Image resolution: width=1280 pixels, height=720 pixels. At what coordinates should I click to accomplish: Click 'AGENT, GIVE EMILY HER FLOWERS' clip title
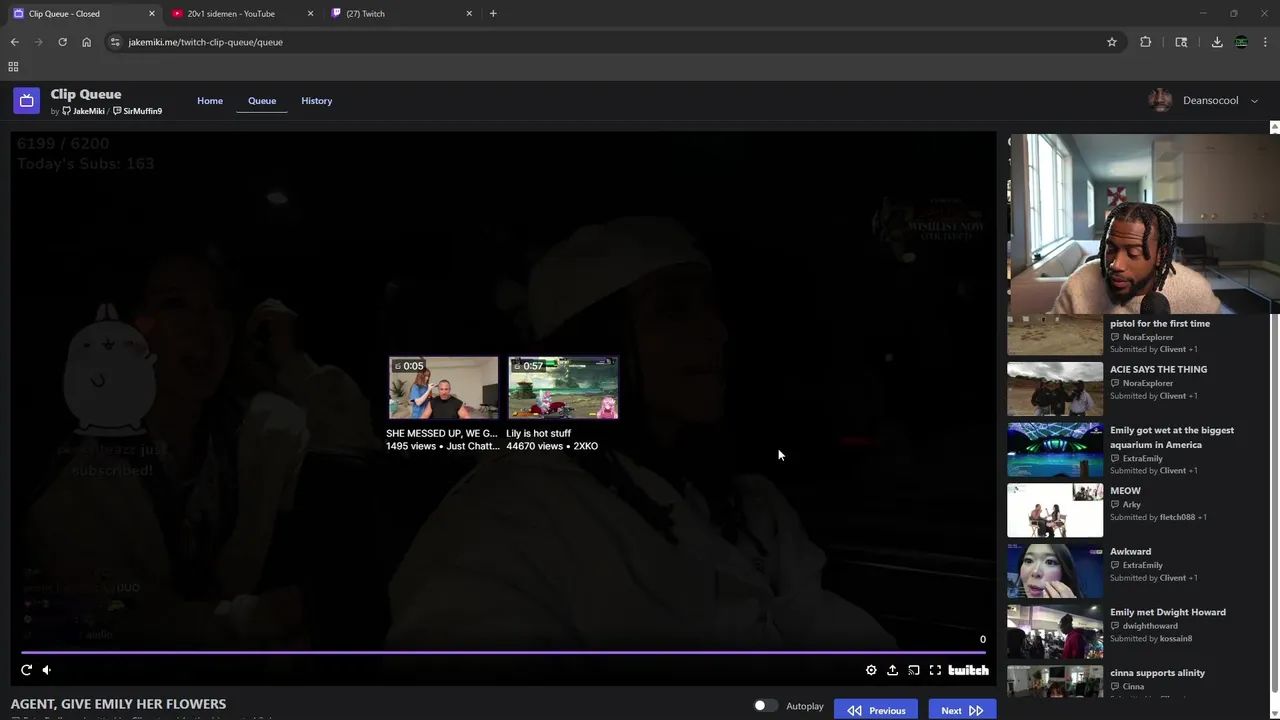(118, 704)
